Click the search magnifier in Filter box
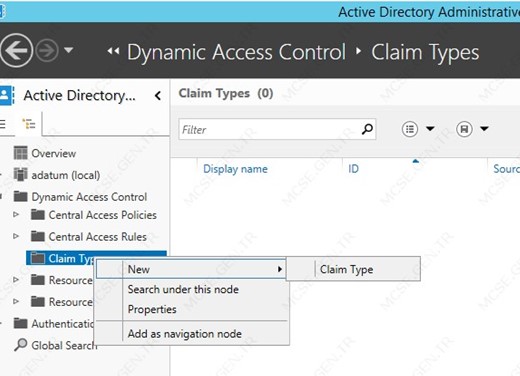 click(x=367, y=129)
